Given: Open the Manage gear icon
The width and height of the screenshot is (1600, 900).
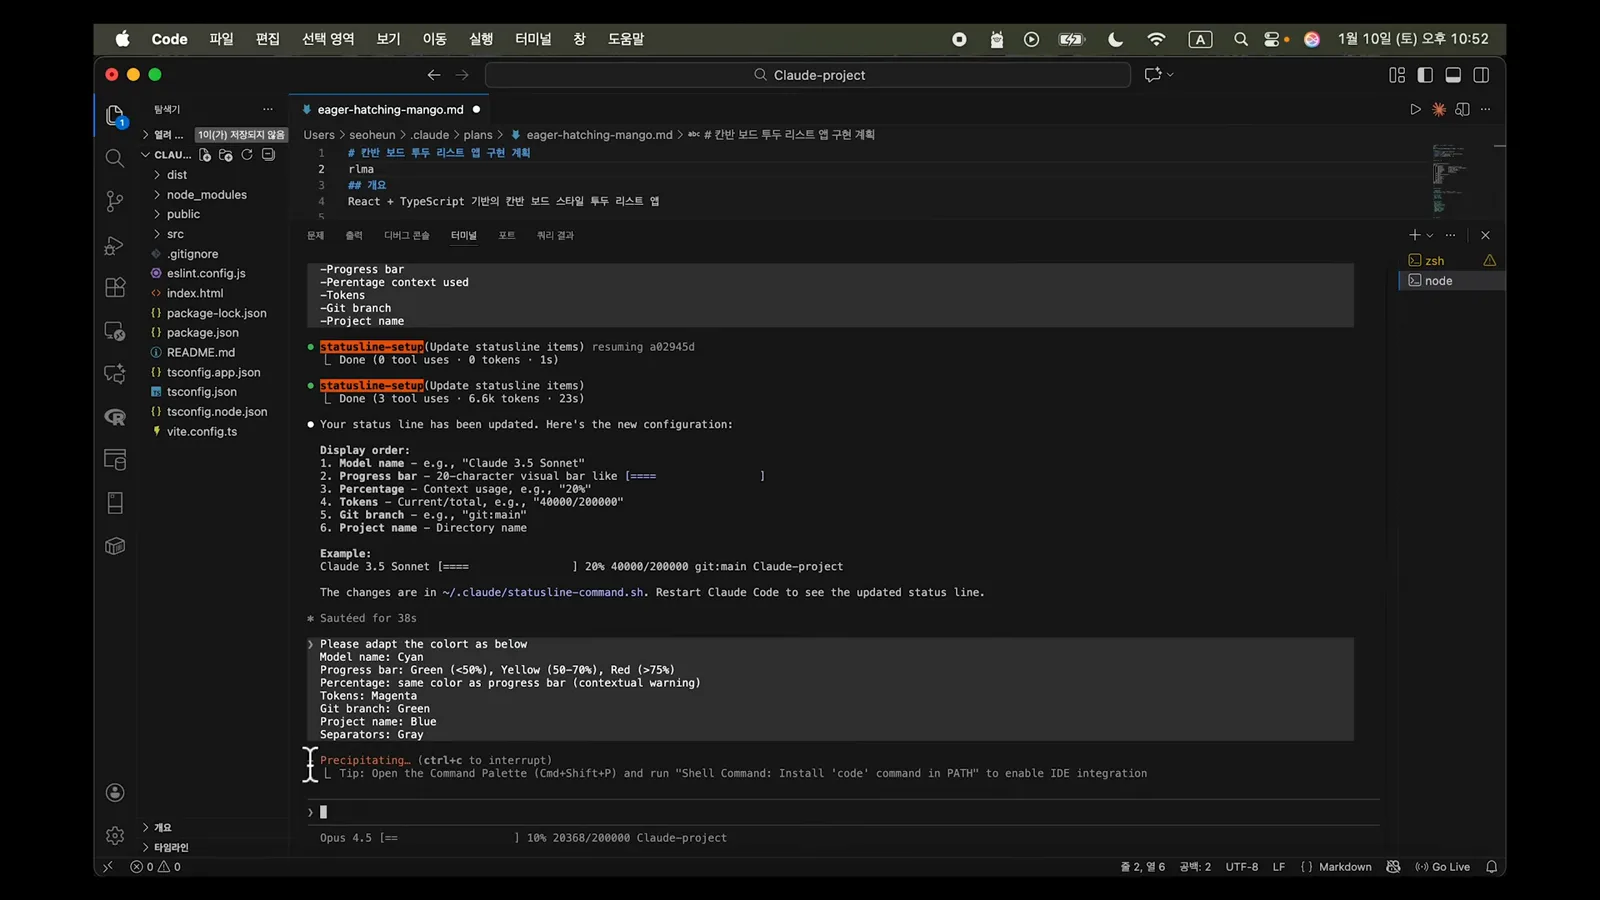Looking at the screenshot, I should (x=115, y=835).
